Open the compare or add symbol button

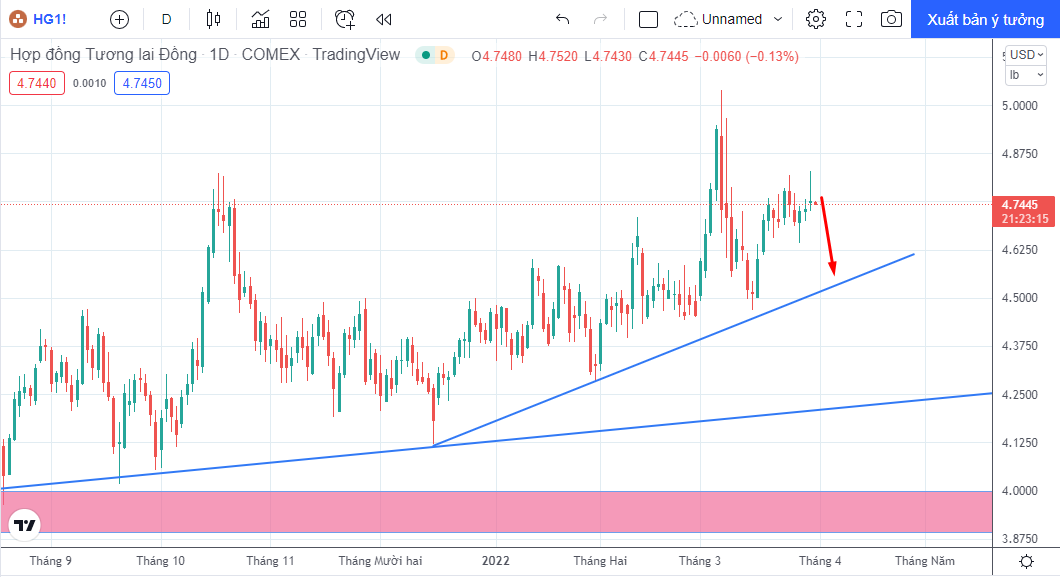120,20
